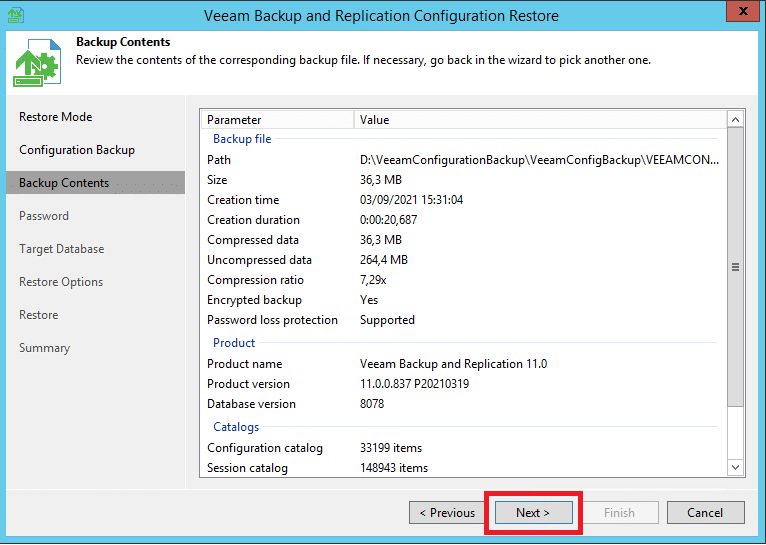
Task: Select the Password loss protection parameter
Action: pyautogui.click(x=273, y=320)
